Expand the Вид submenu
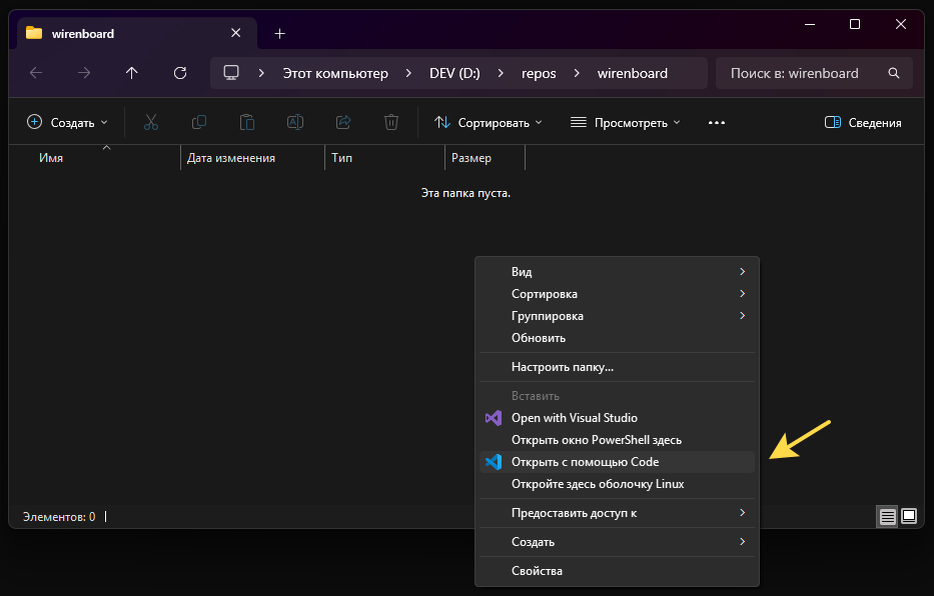The height and width of the screenshot is (596, 934). click(617, 272)
